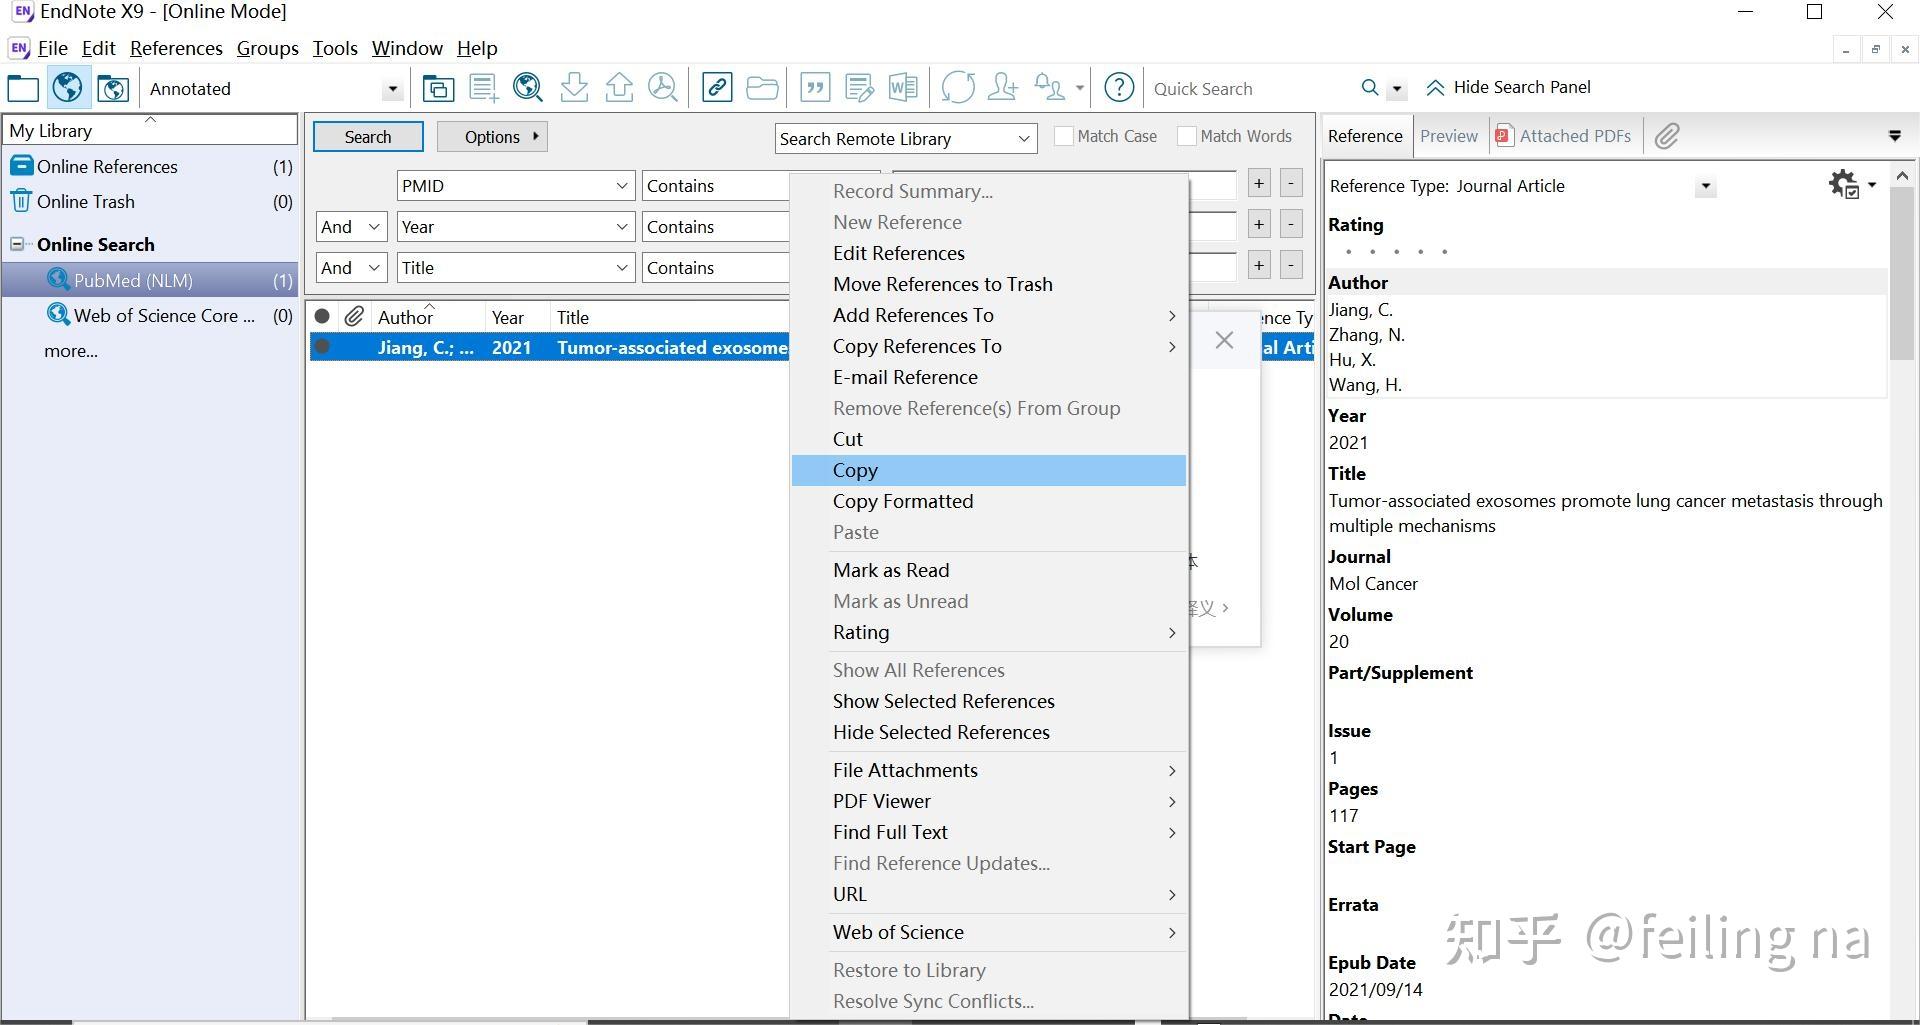Click Find Full Text PDF icon
Image resolution: width=1920 pixels, height=1025 pixels.
point(662,88)
